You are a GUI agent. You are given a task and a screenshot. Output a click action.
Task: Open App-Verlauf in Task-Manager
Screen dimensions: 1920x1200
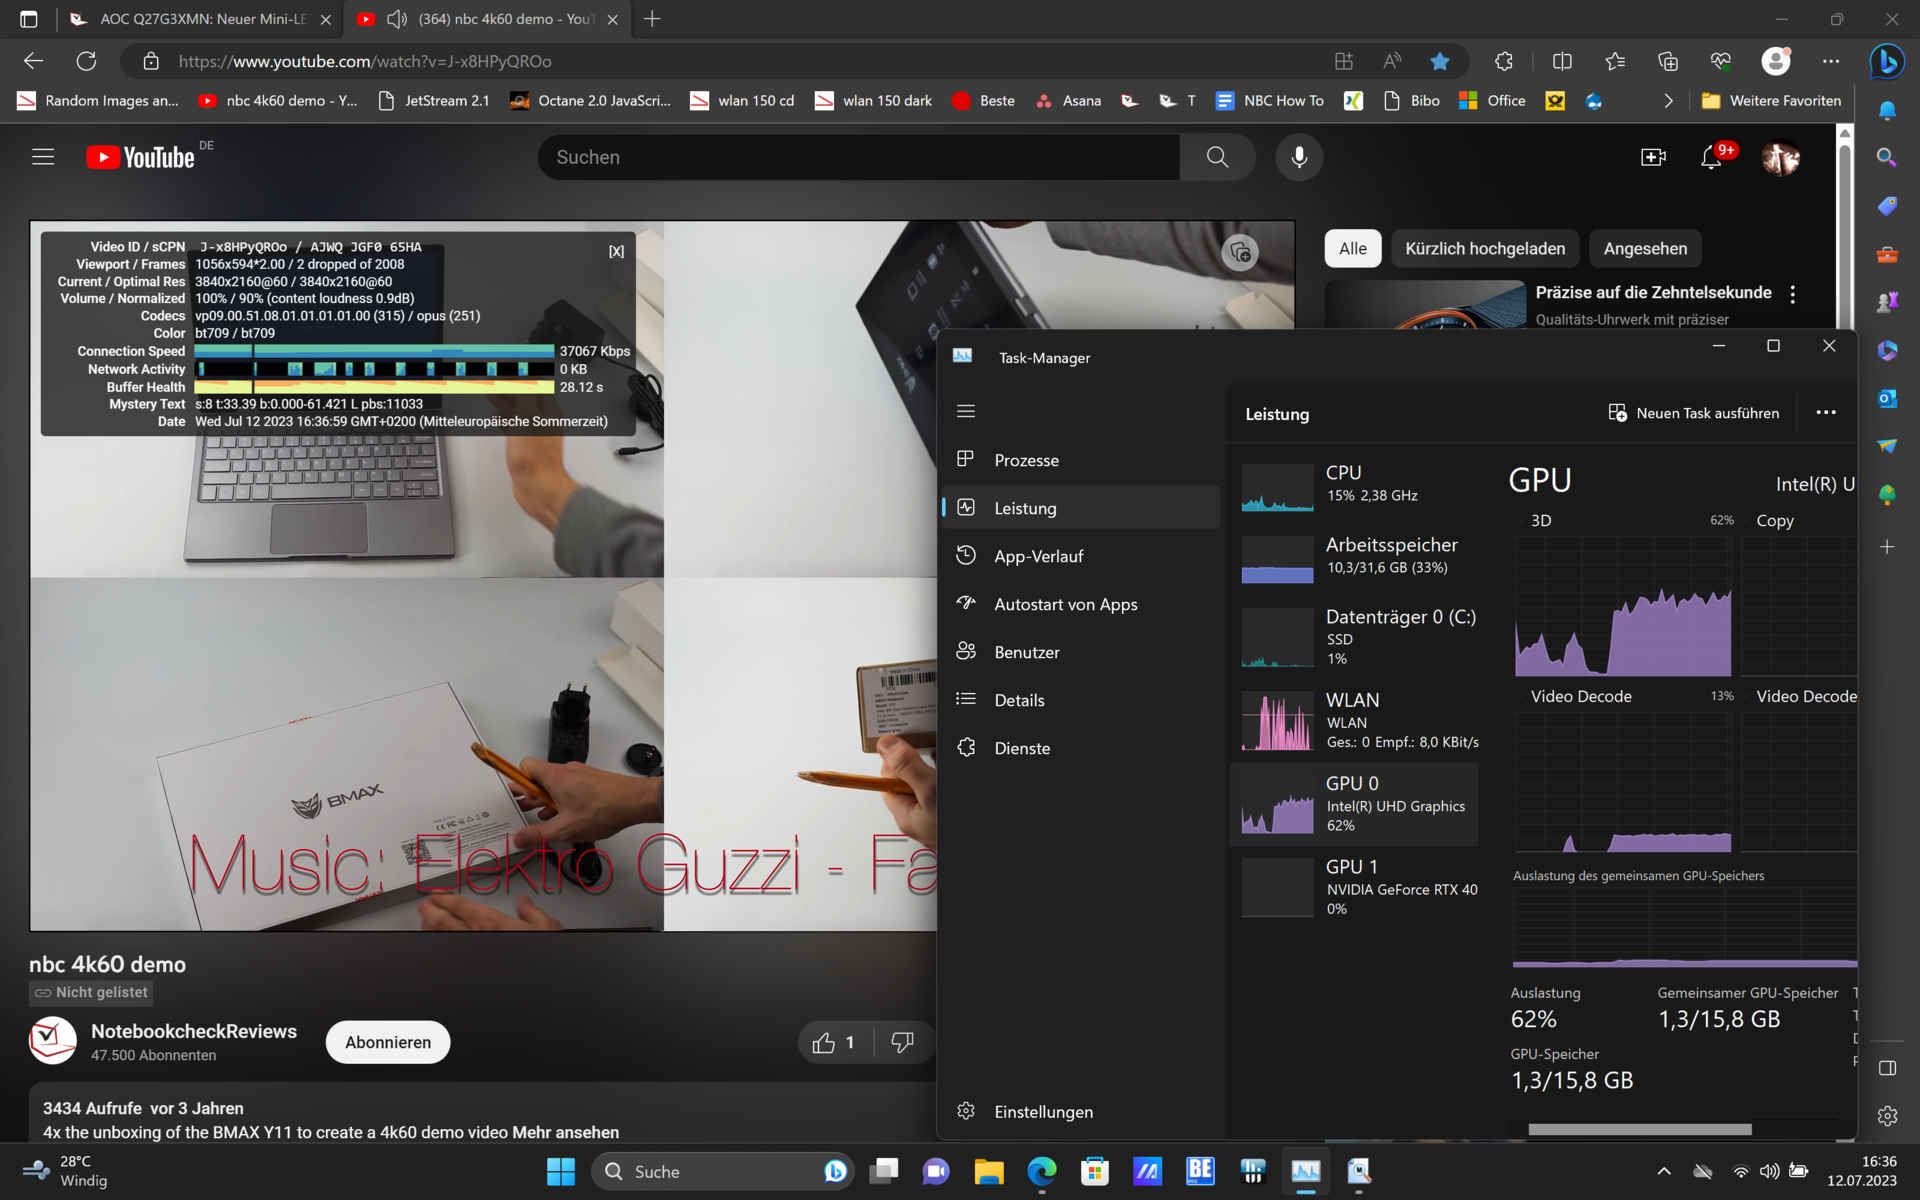(x=1080, y=556)
